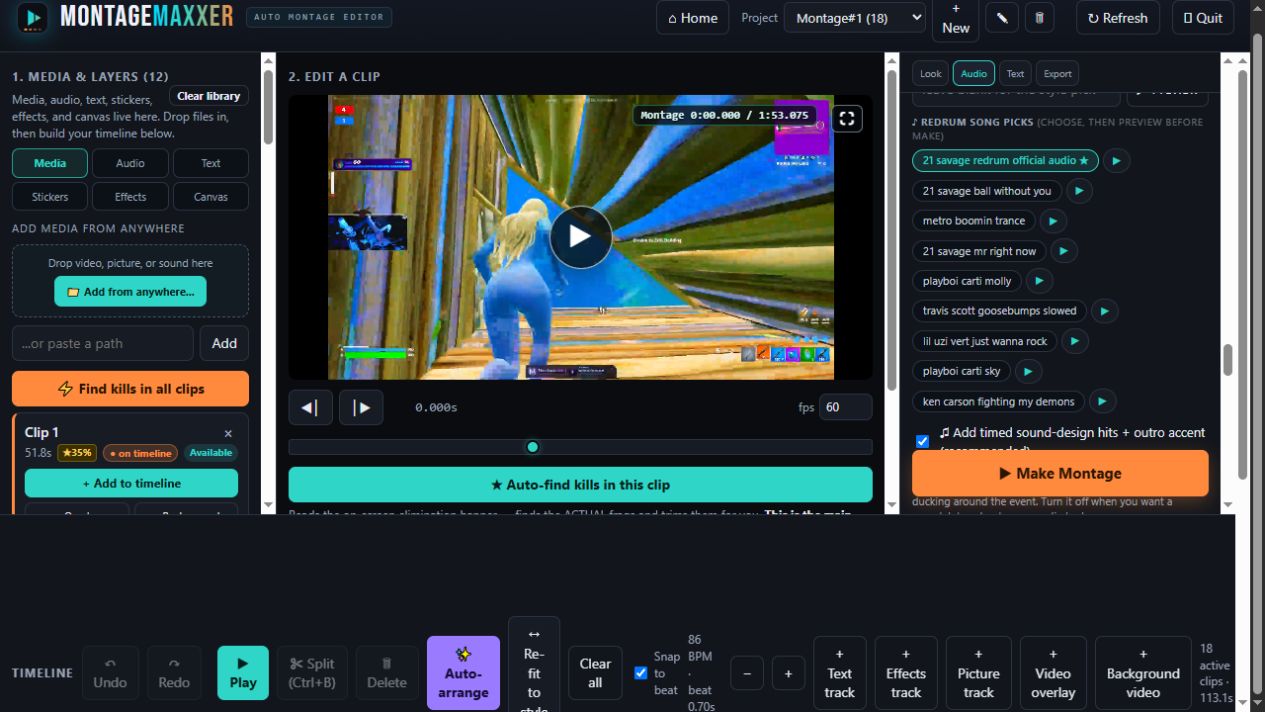1265x712 pixels.
Task: Remove Clip 1 with its X icon
Action: [x=228, y=433]
